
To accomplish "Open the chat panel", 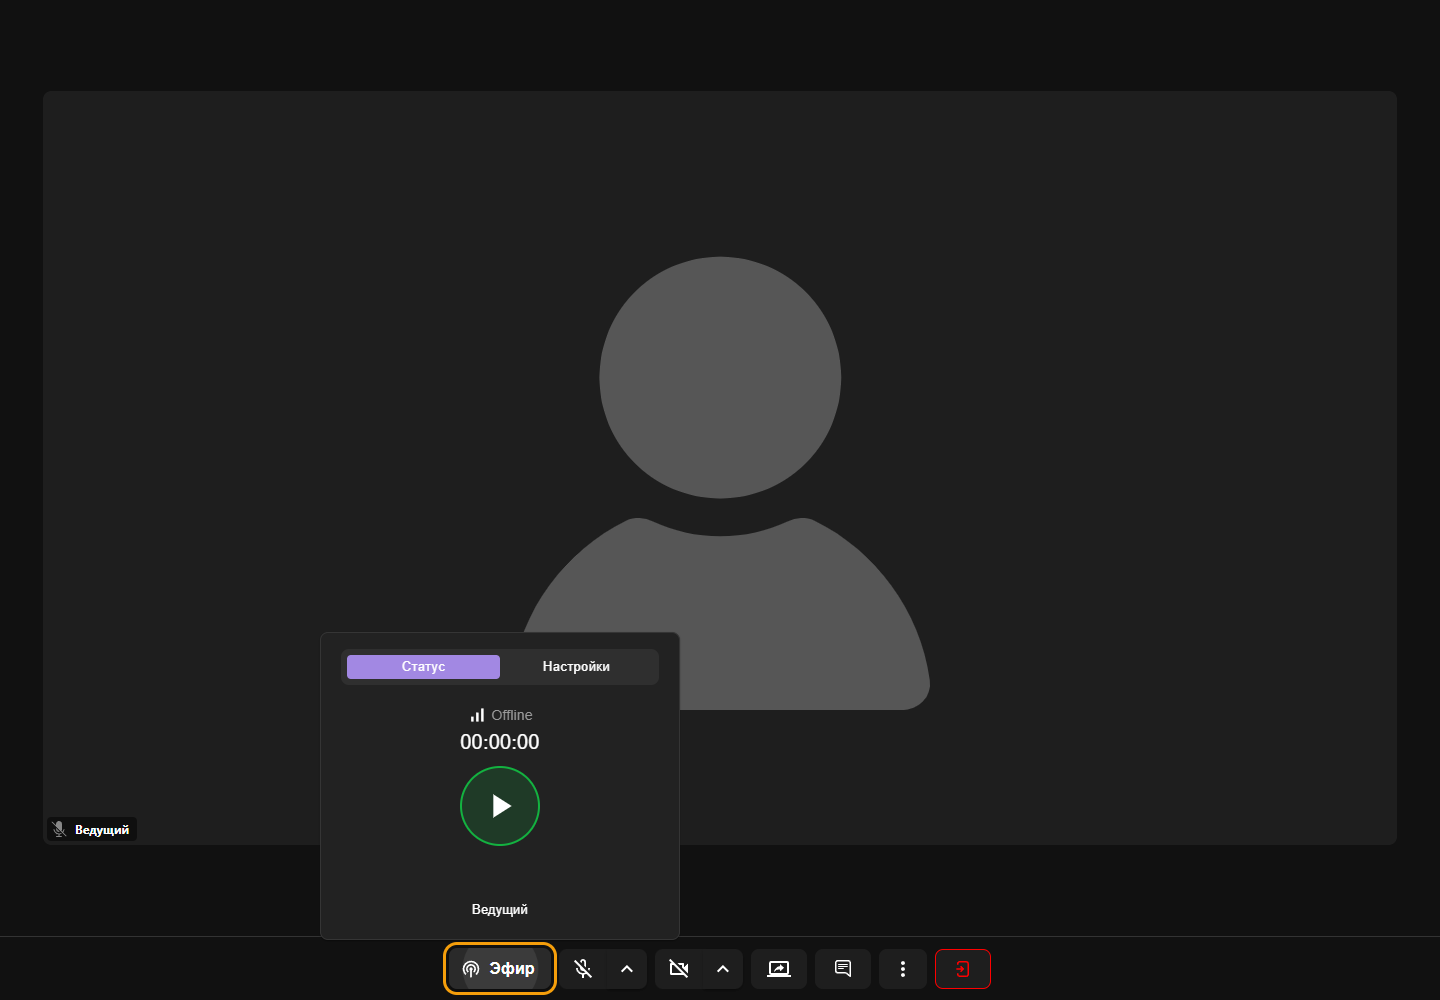I will pos(843,969).
